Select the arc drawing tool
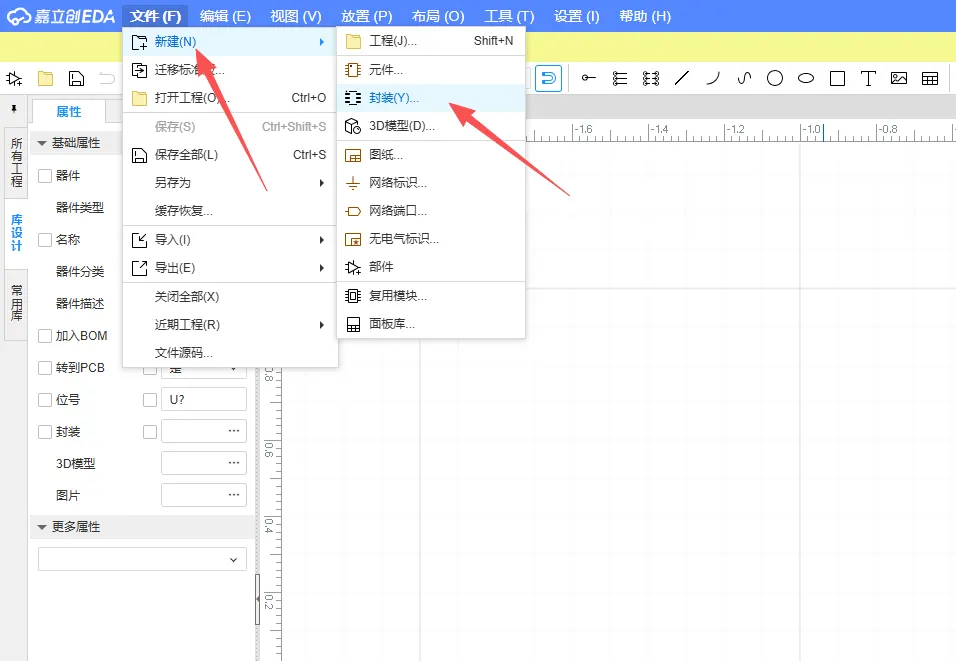This screenshot has height=661, width=956. tap(713, 78)
